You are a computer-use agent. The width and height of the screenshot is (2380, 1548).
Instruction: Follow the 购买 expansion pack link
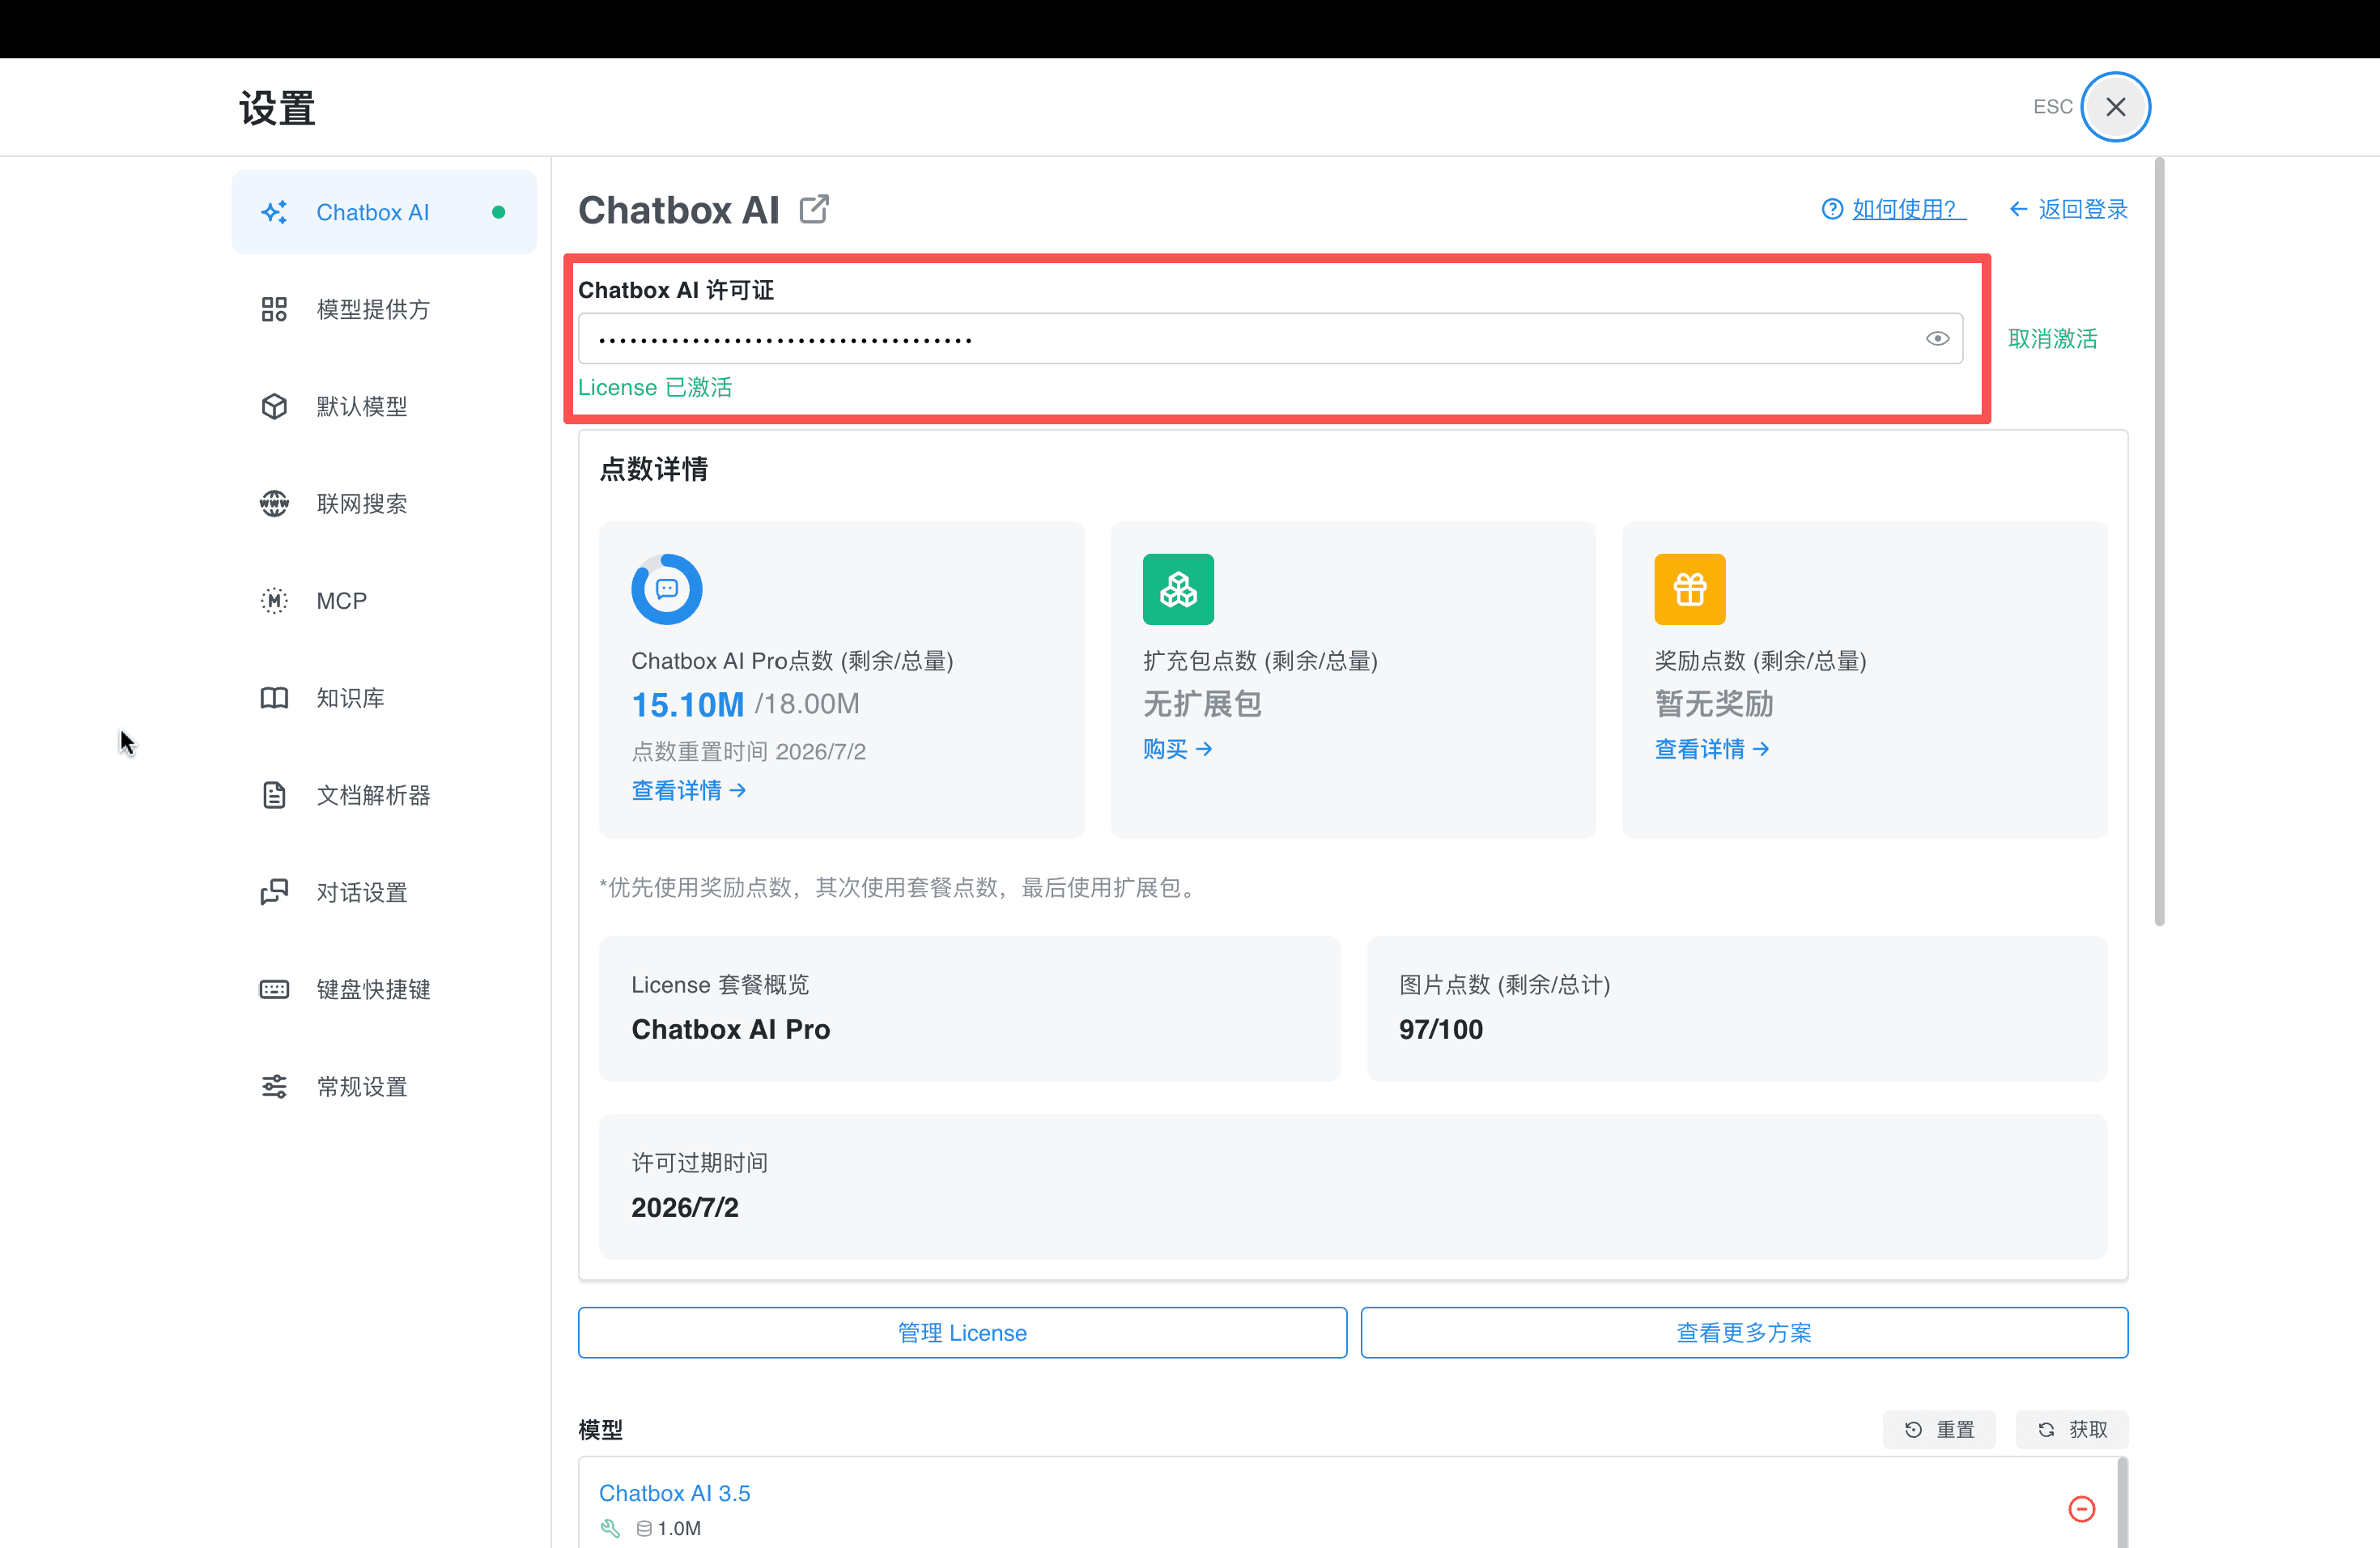point(1177,749)
